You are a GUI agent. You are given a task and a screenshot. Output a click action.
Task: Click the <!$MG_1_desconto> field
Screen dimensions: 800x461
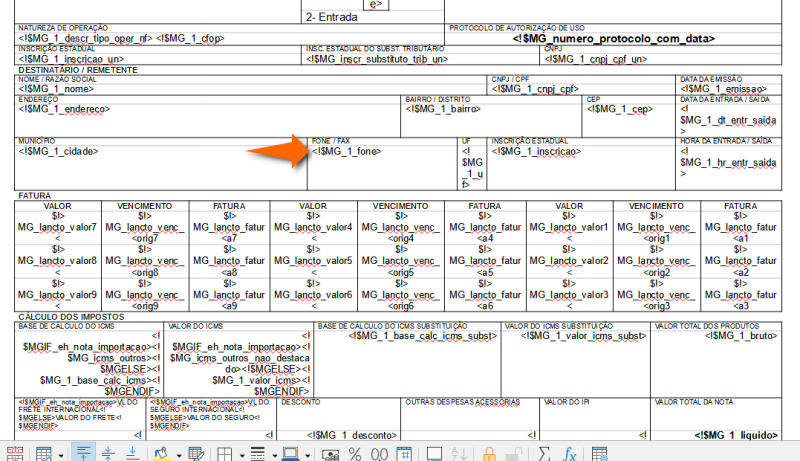(352, 436)
